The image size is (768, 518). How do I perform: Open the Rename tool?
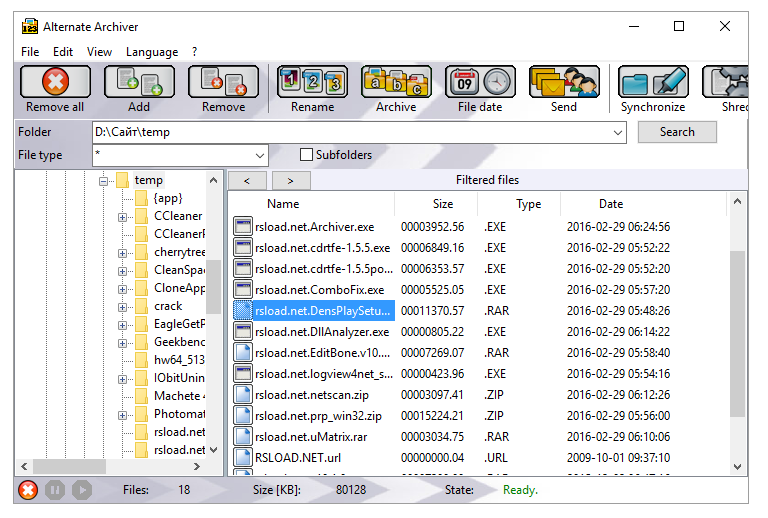point(312,82)
